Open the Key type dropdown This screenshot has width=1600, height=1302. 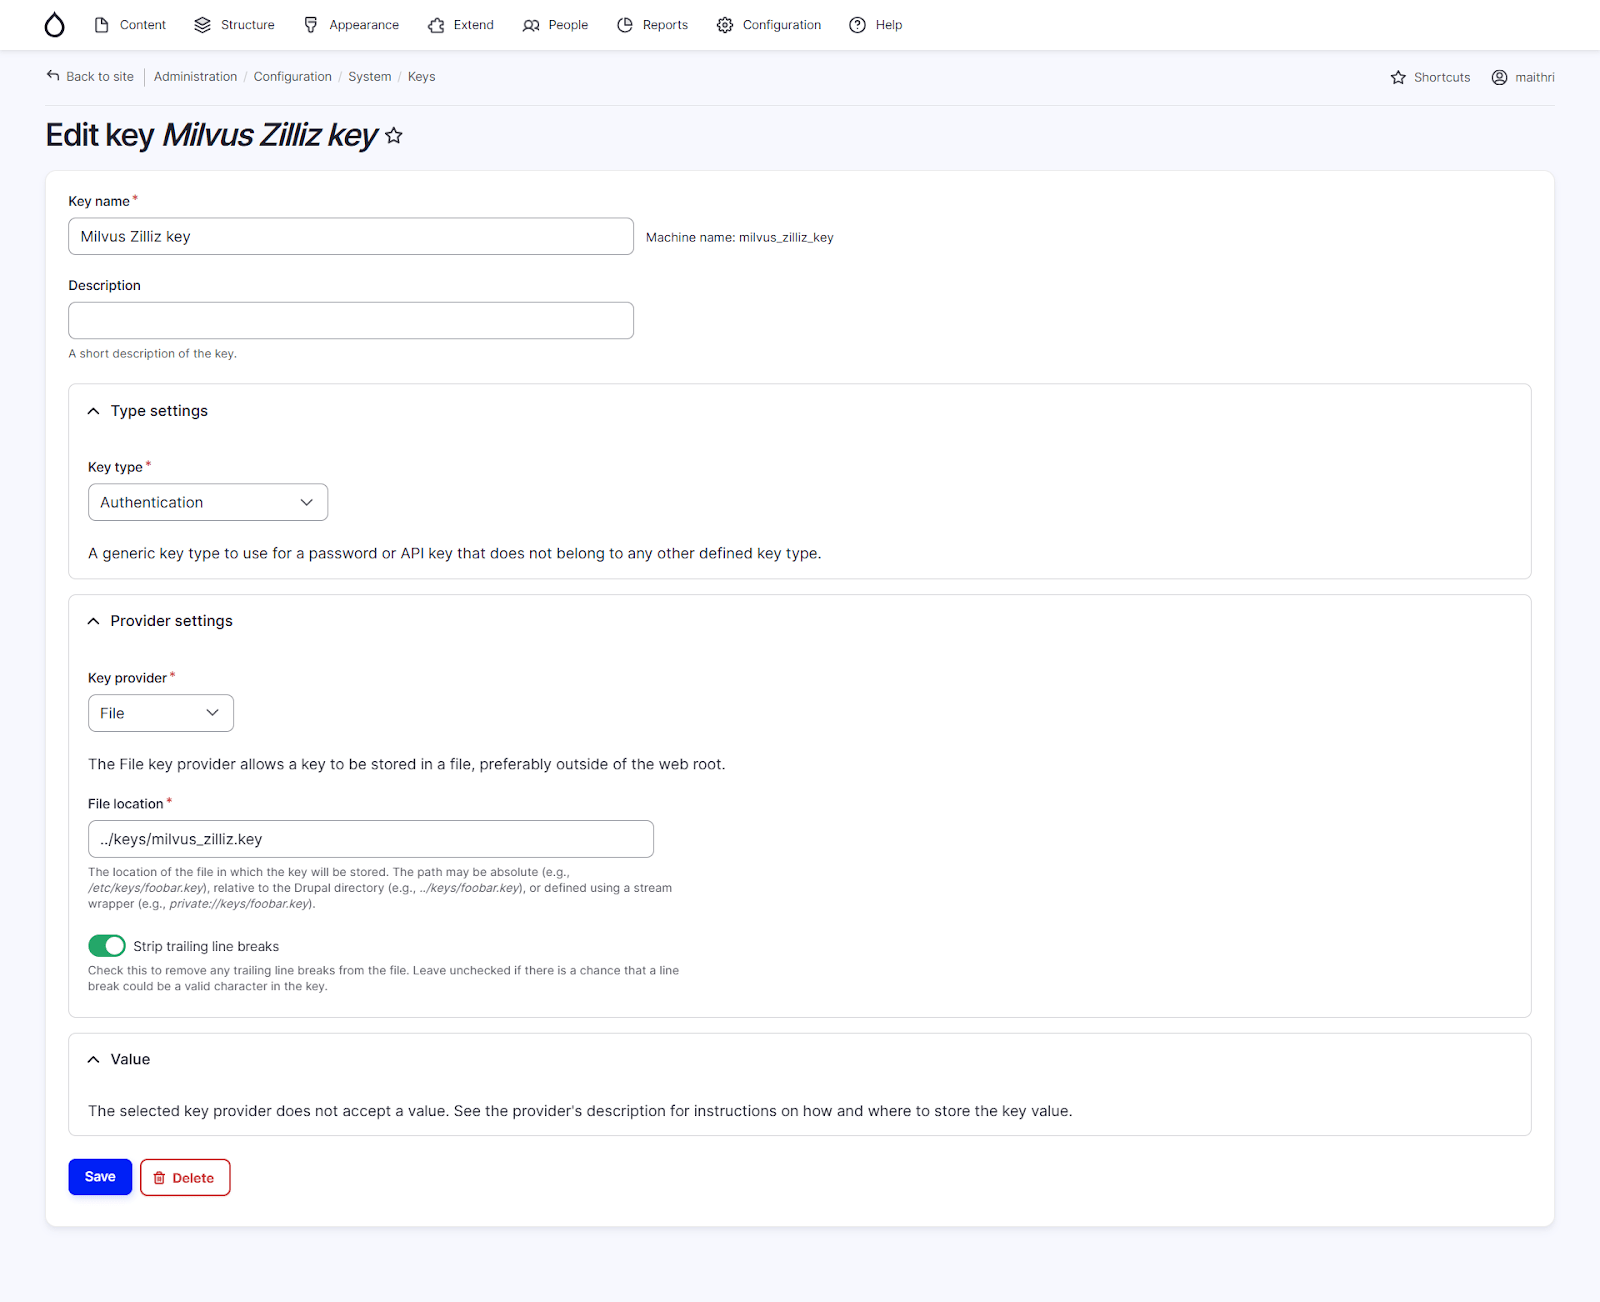click(208, 502)
